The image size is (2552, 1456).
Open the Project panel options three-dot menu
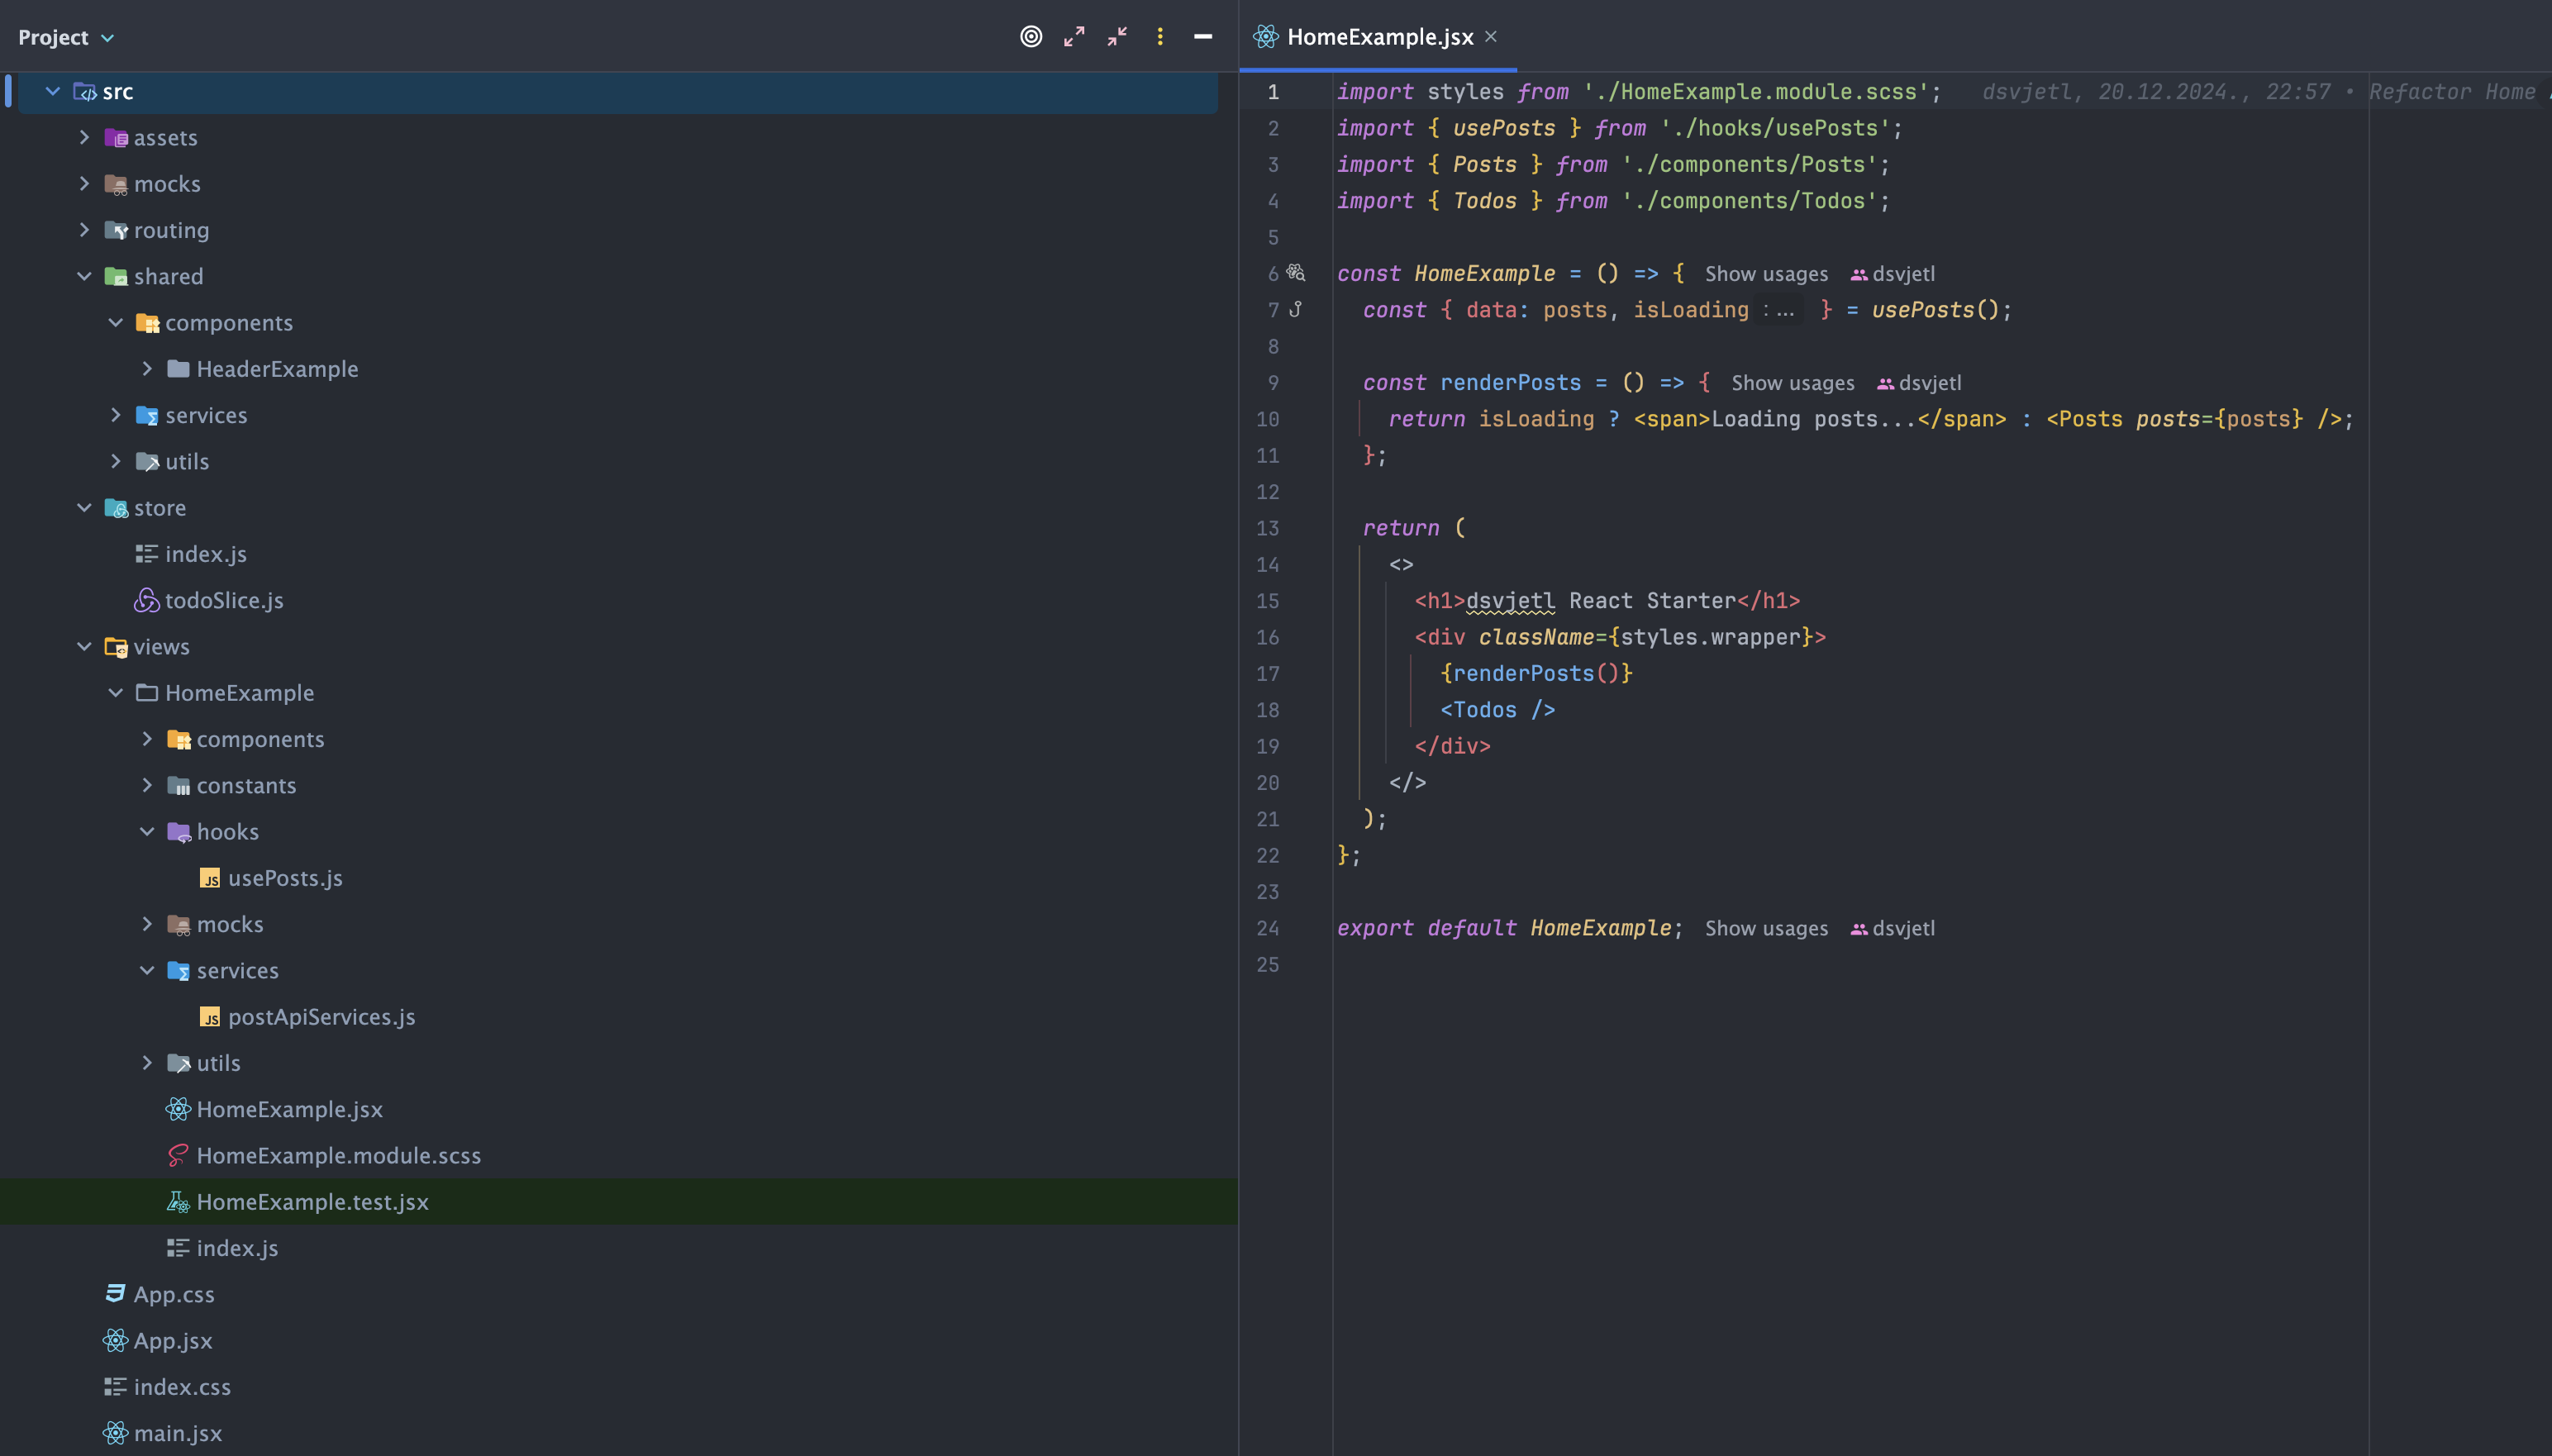(1160, 37)
